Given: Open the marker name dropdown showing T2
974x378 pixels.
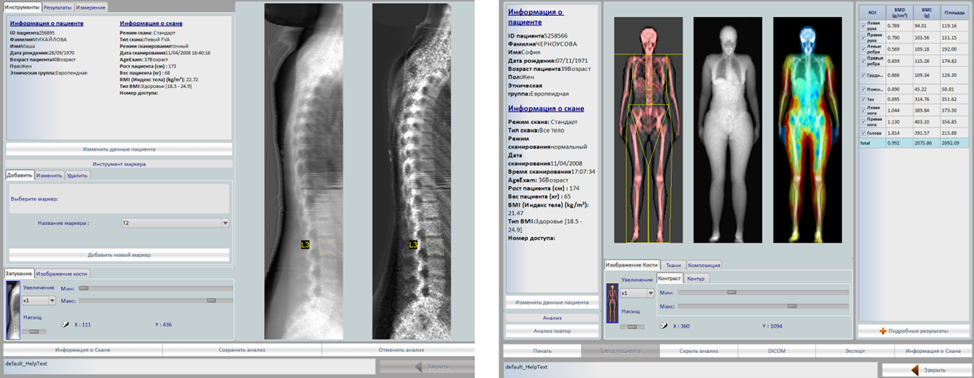Looking at the screenshot, I should click(x=175, y=222).
